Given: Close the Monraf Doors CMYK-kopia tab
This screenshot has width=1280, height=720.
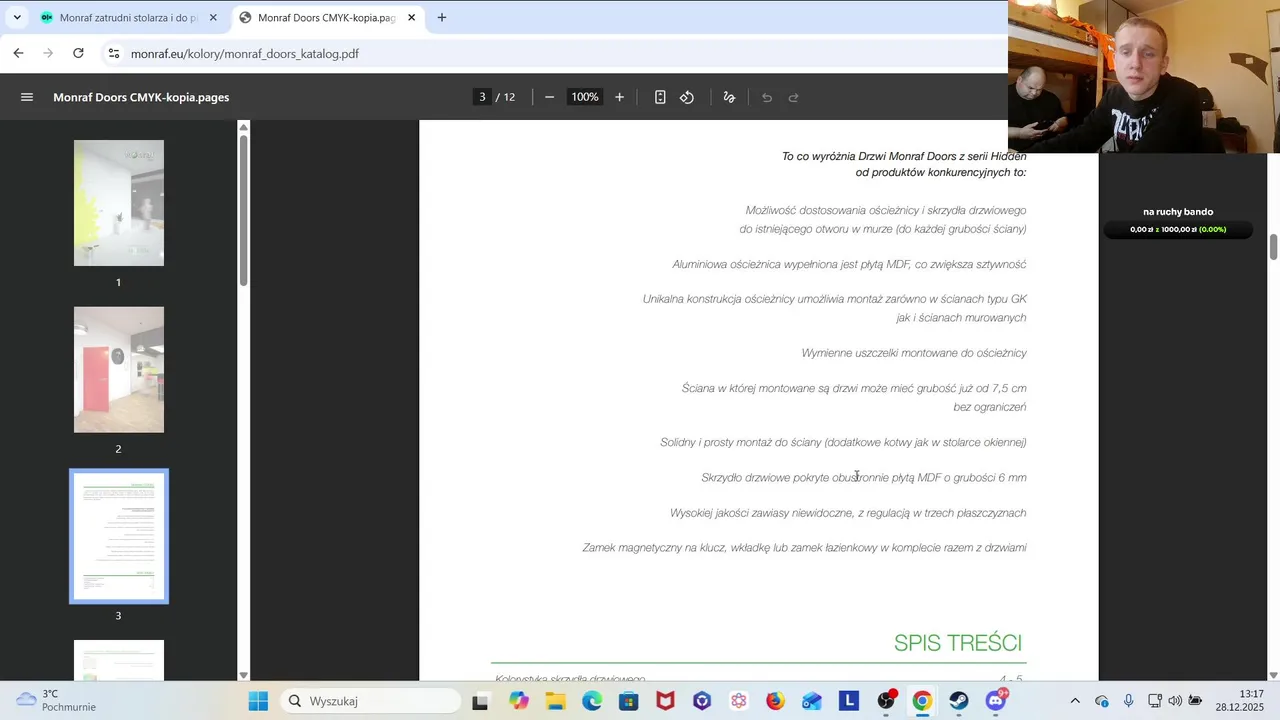Looking at the screenshot, I should pos(411,18).
